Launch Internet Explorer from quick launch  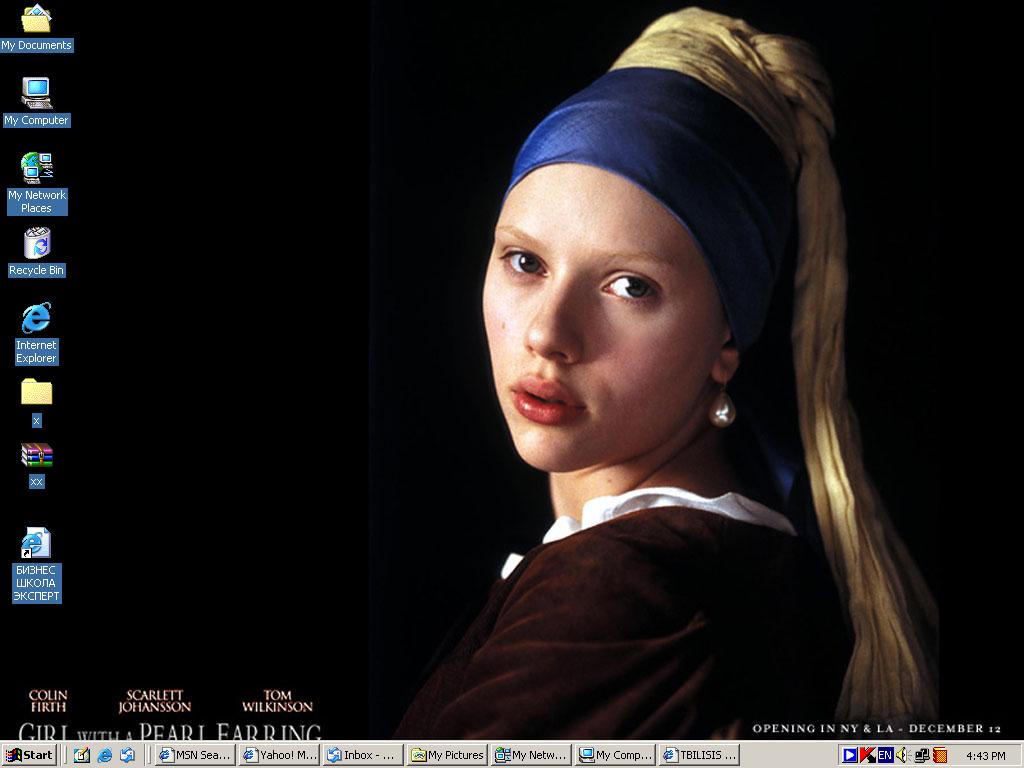pyautogui.click(x=104, y=755)
